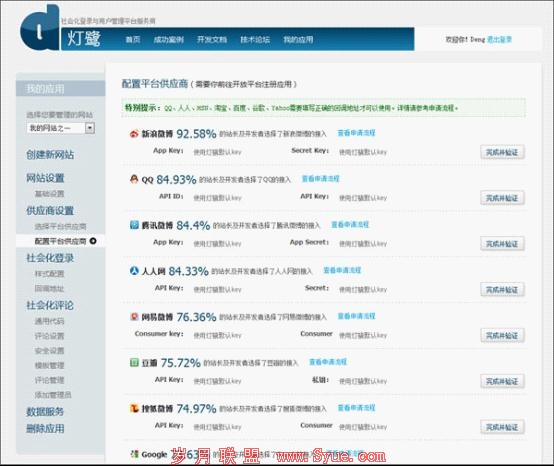Click the QQ penguin icon

[134, 179]
